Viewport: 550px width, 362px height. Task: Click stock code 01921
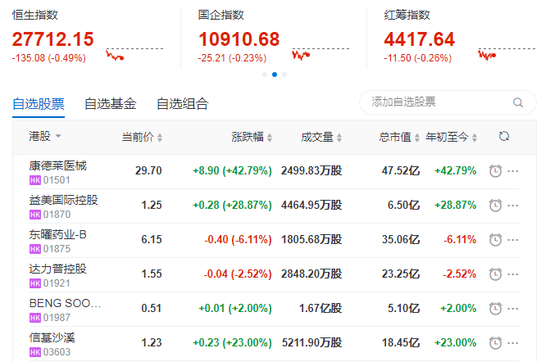click(x=56, y=283)
